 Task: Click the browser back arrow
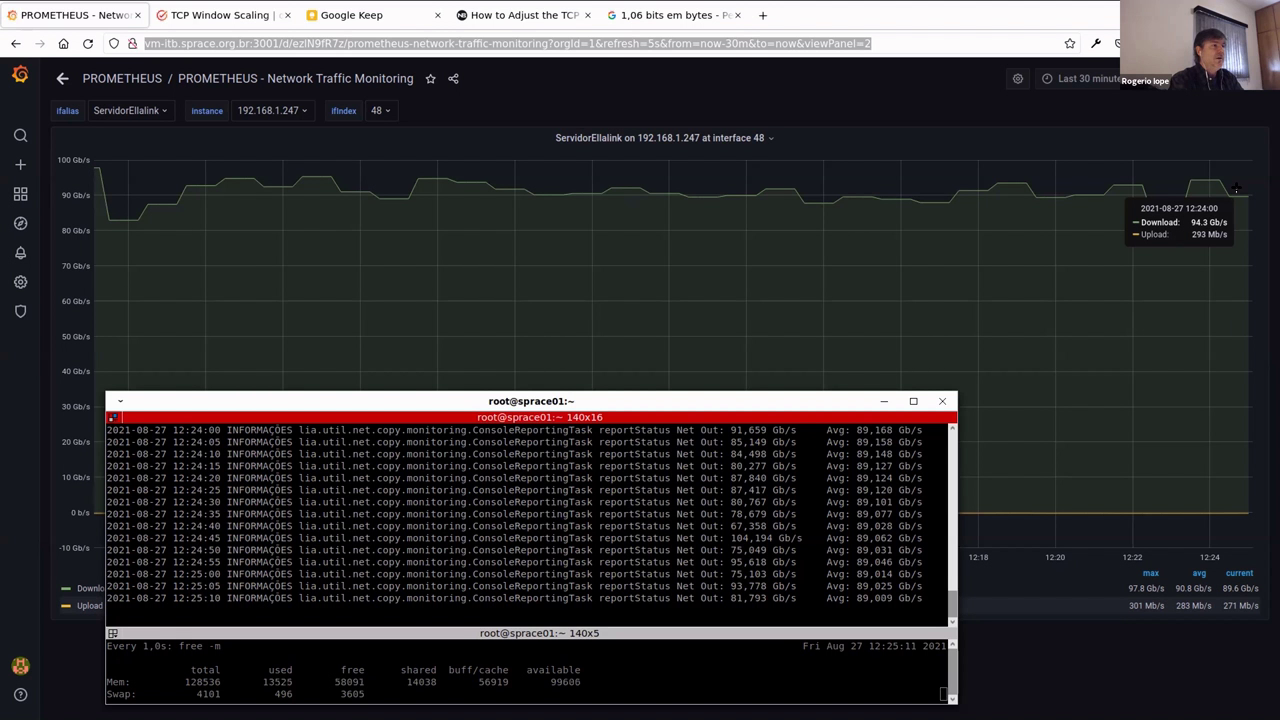pos(15,43)
